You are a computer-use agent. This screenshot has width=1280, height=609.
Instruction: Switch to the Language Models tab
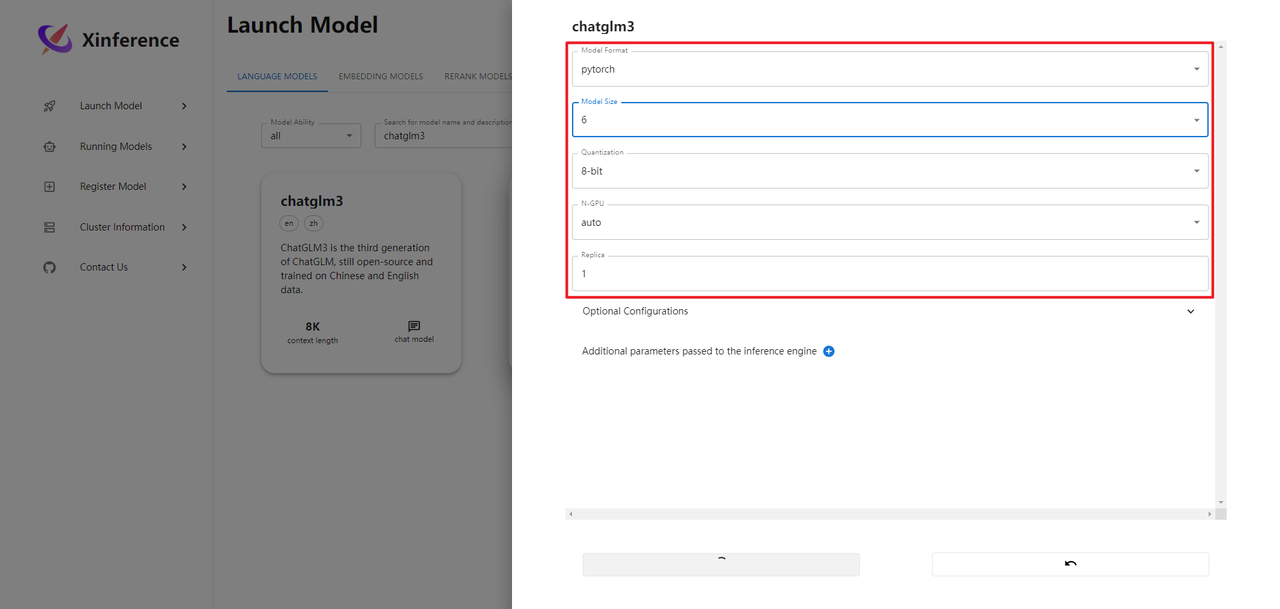(277, 76)
